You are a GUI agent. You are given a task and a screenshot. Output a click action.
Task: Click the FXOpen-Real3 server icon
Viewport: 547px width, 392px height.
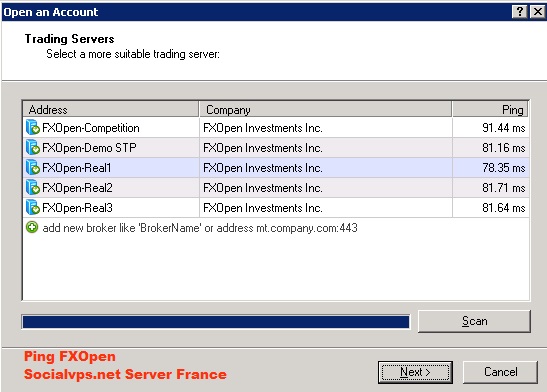(33, 207)
